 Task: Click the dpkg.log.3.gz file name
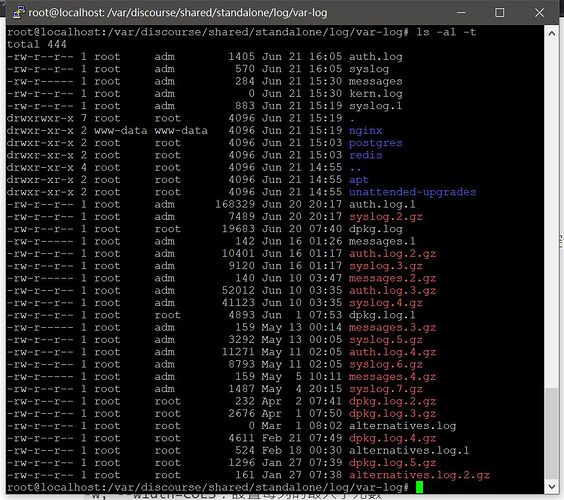pos(392,414)
